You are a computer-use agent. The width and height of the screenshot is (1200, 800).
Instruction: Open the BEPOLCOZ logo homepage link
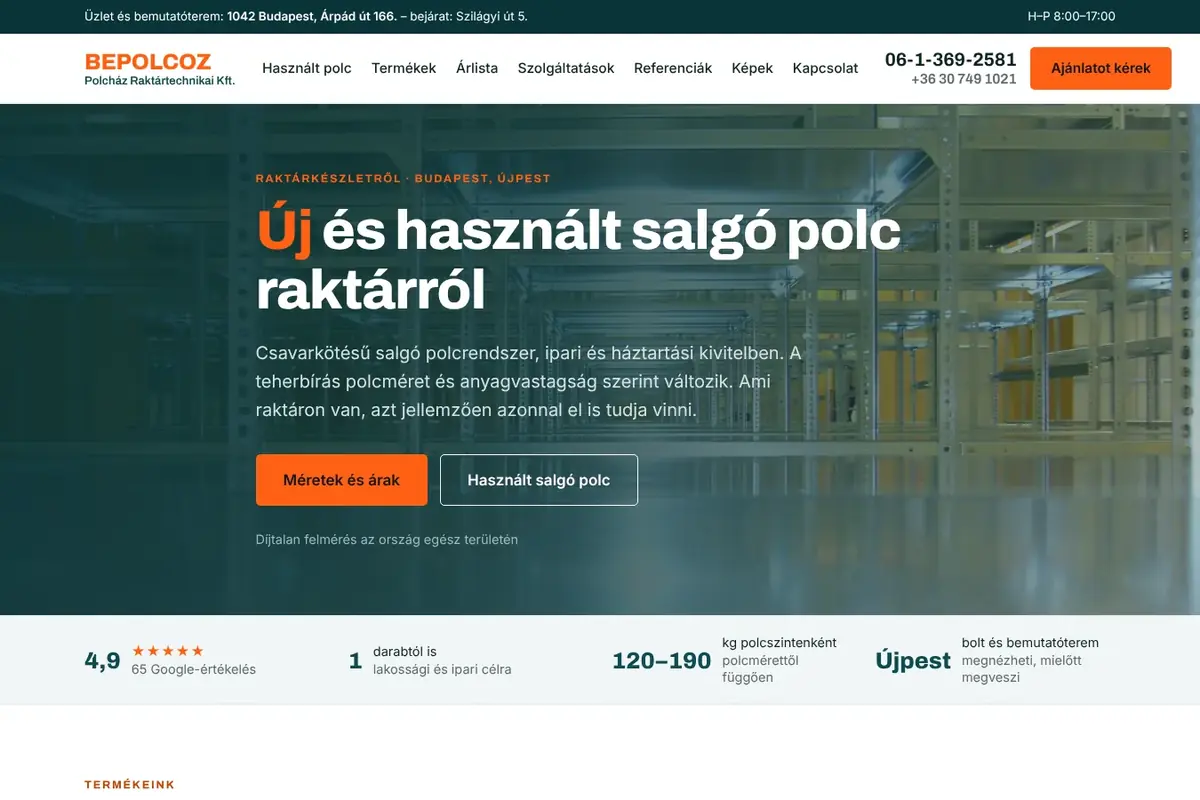click(160, 69)
